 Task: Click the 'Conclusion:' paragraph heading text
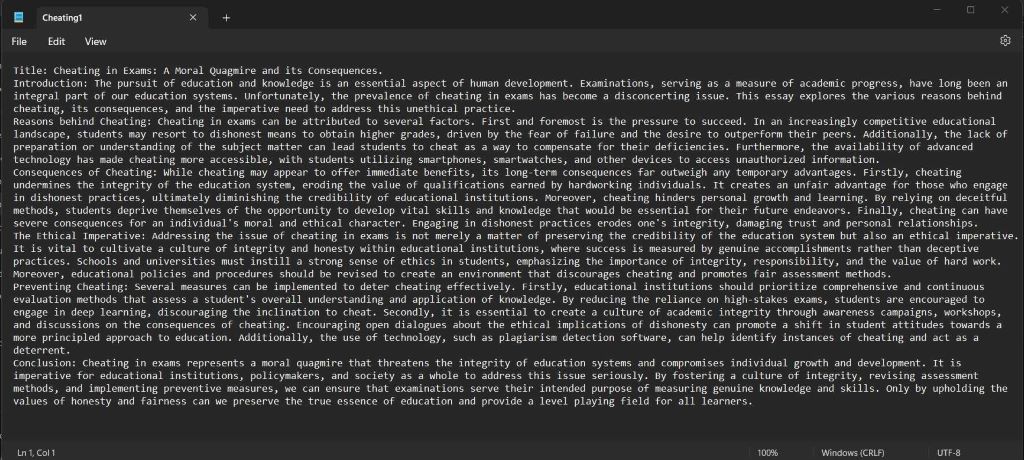click(45, 363)
